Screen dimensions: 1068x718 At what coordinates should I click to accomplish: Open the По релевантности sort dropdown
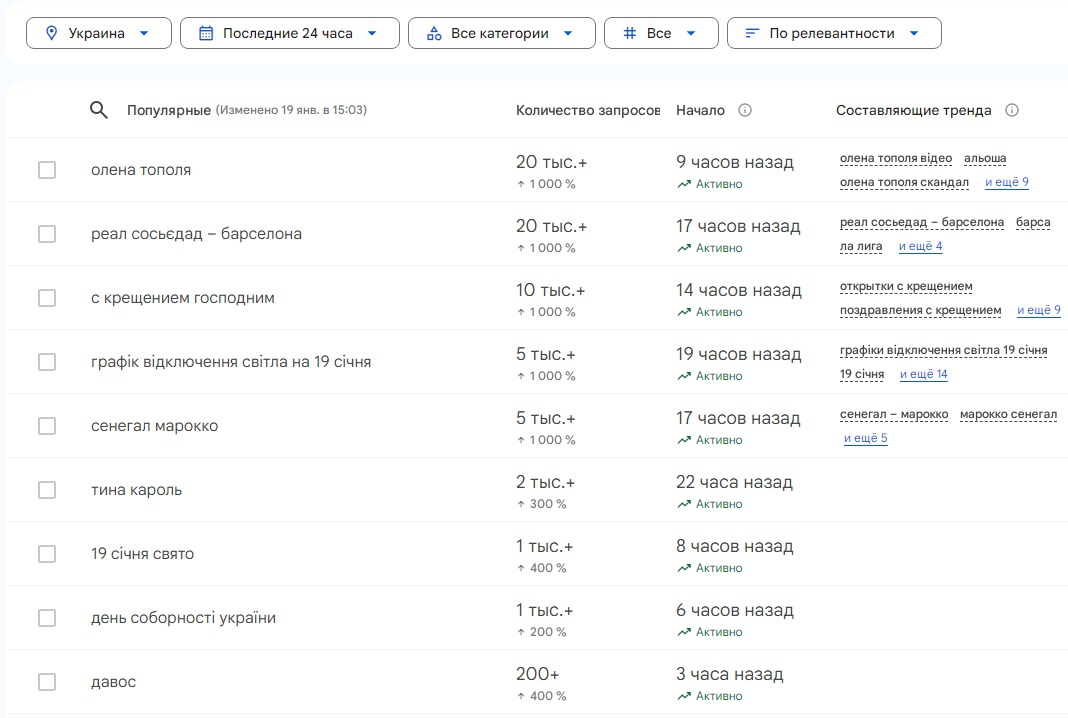tap(914, 33)
